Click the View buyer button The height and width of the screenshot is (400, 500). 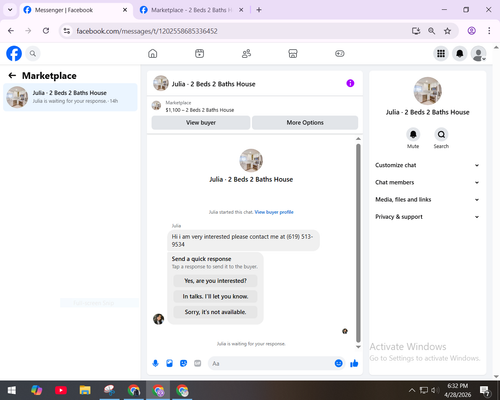(x=201, y=123)
